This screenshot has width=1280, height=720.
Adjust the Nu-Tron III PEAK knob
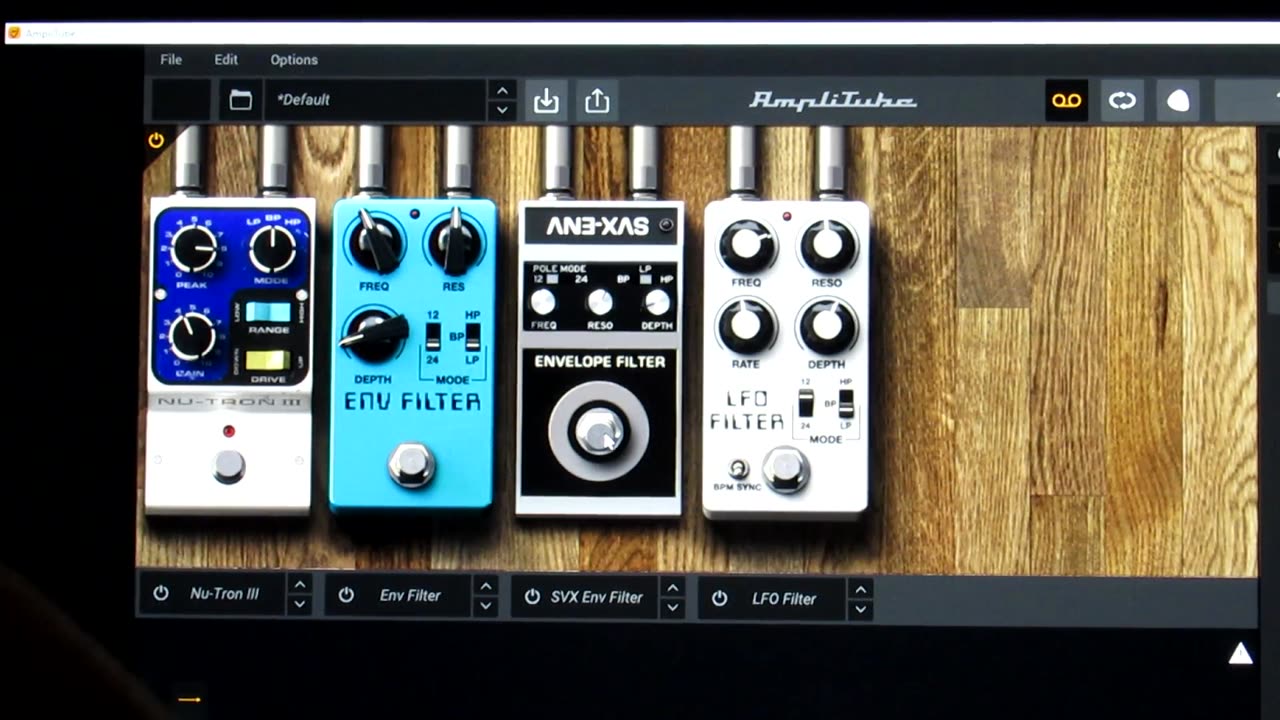click(x=193, y=249)
